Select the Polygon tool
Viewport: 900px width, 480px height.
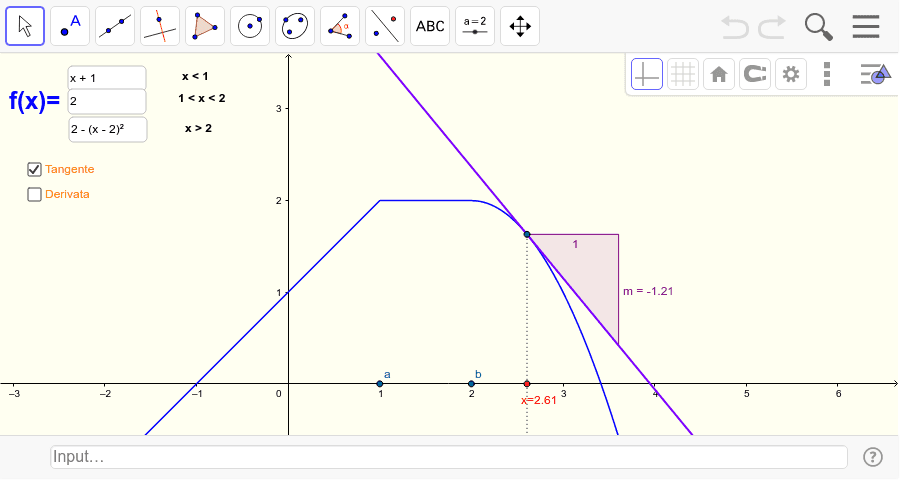point(205,26)
